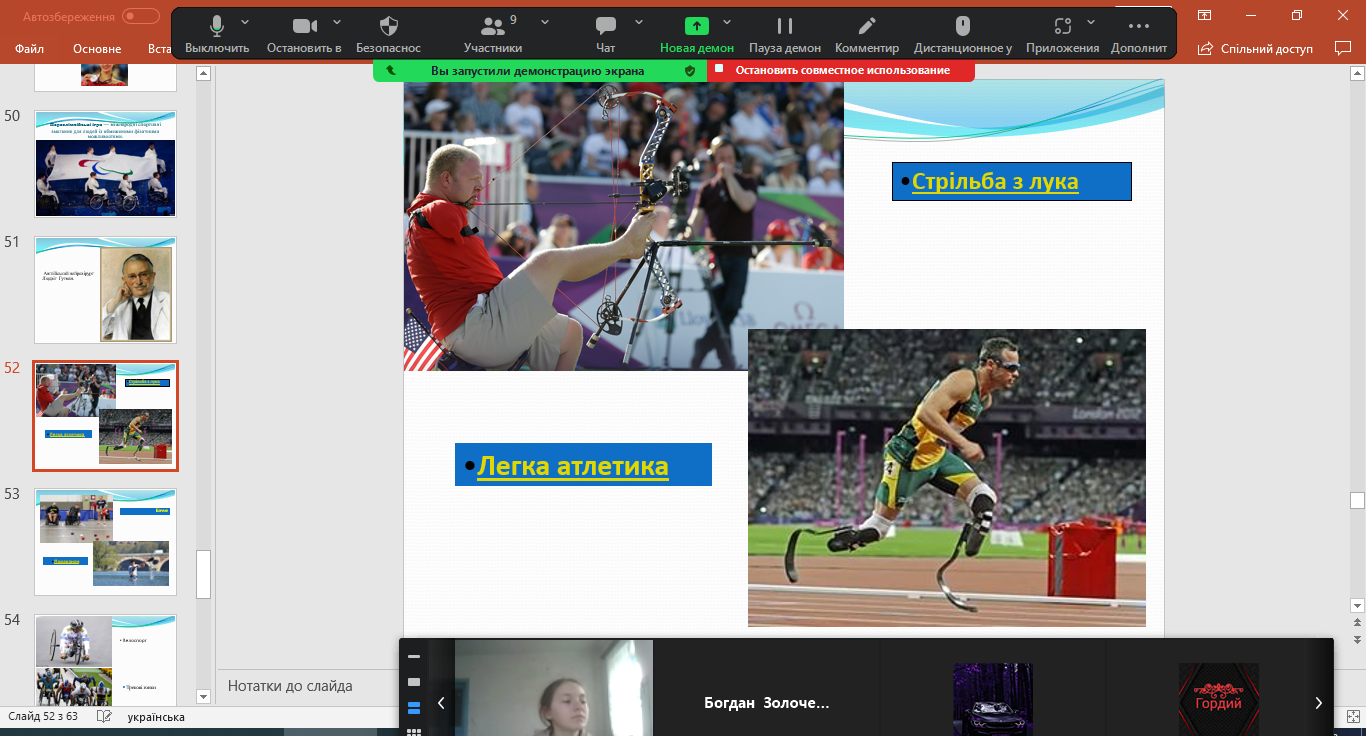Expand arrow next to Приложения
The height and width of the screenshot is (736, 1366).
click(1091, 21)
